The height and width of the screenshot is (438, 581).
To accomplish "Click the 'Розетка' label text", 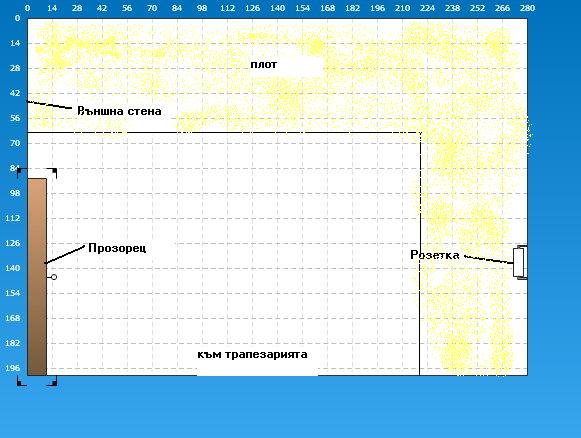I will [x=435, y=255].
